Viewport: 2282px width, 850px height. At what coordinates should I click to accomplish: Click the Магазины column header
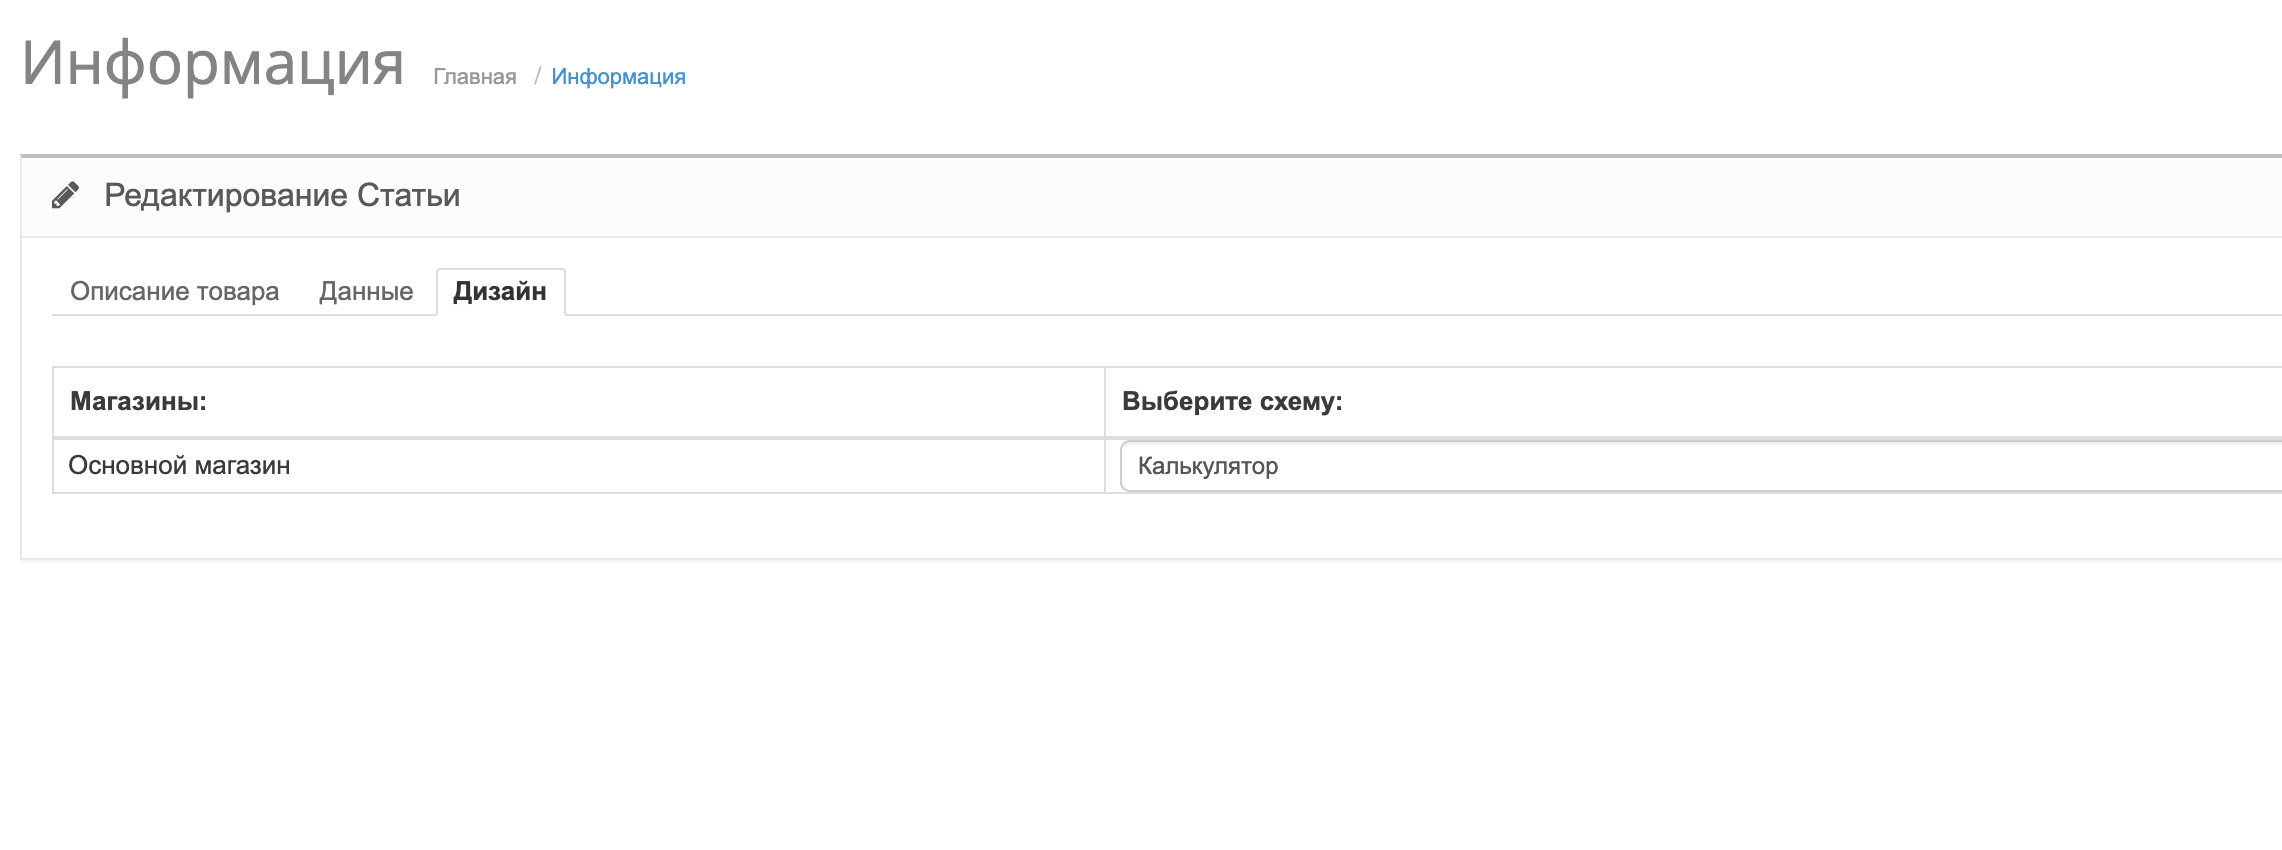tap(138, 401)
